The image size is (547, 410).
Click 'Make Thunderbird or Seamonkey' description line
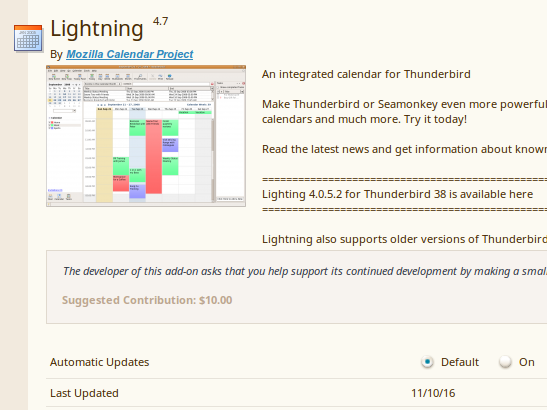(404, 104)
